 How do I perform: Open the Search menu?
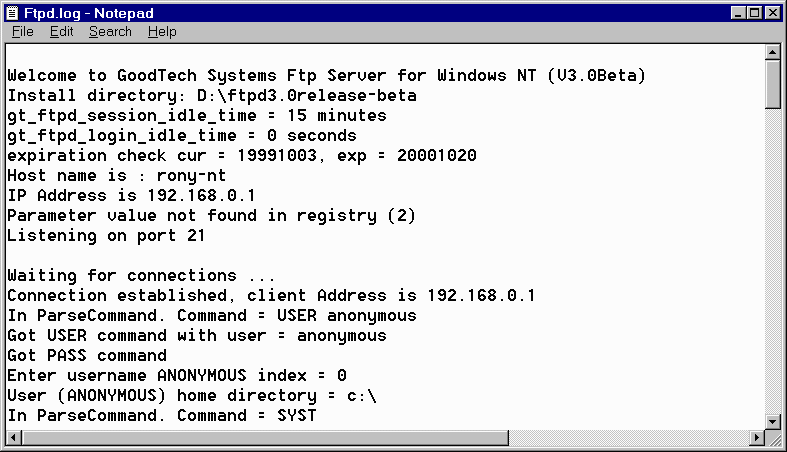pos(110,32)
